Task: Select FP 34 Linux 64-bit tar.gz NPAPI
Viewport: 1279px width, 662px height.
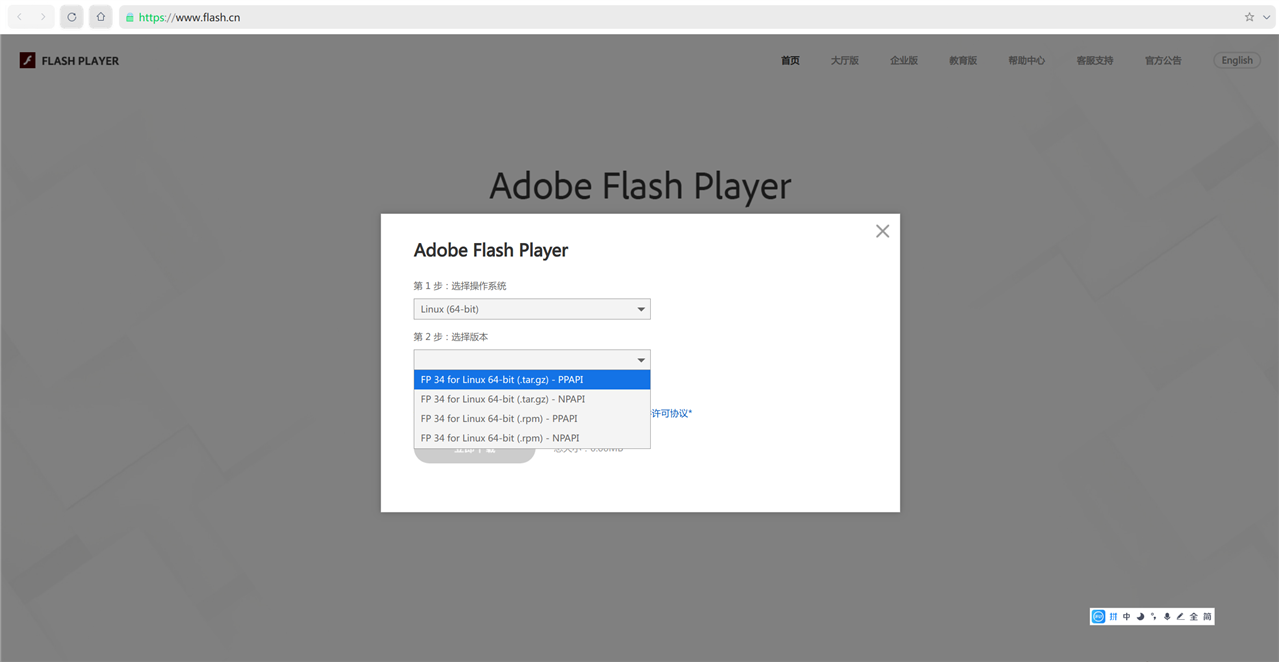Action: click(x=532, y=399)
